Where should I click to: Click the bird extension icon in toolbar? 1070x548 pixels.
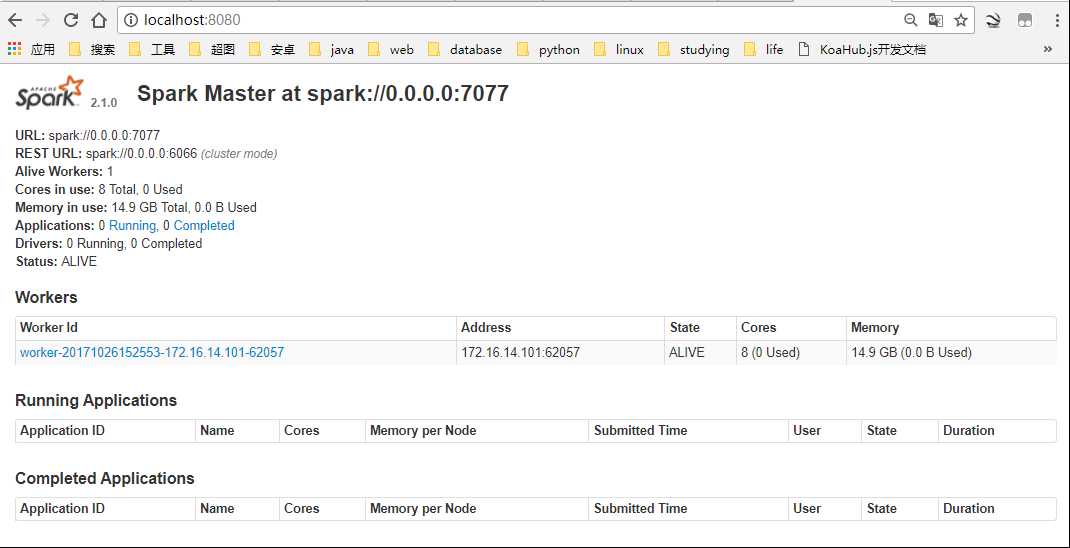pyautogui.click(x=993, y=20)
